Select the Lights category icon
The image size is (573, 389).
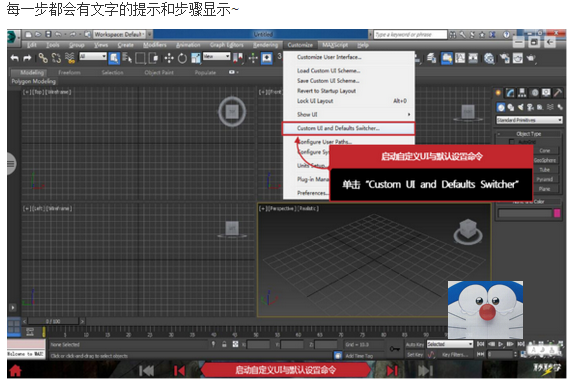point(521,107)
